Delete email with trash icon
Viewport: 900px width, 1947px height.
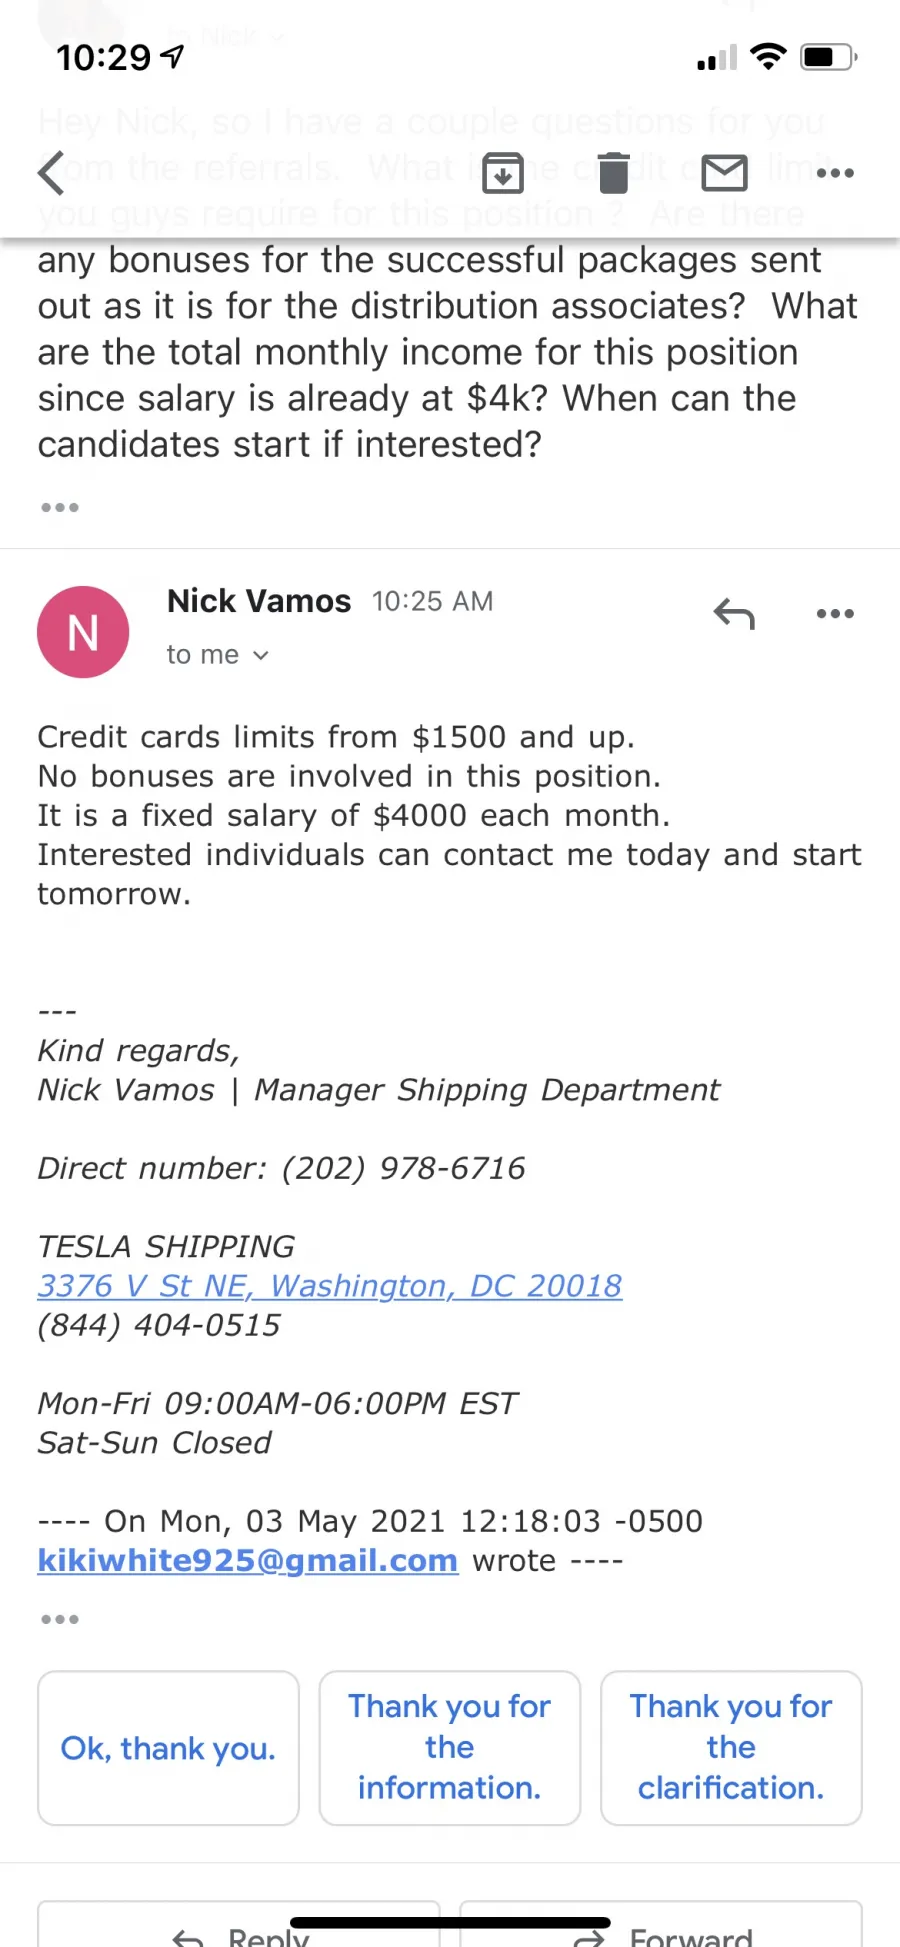click(x=614, y=172)
